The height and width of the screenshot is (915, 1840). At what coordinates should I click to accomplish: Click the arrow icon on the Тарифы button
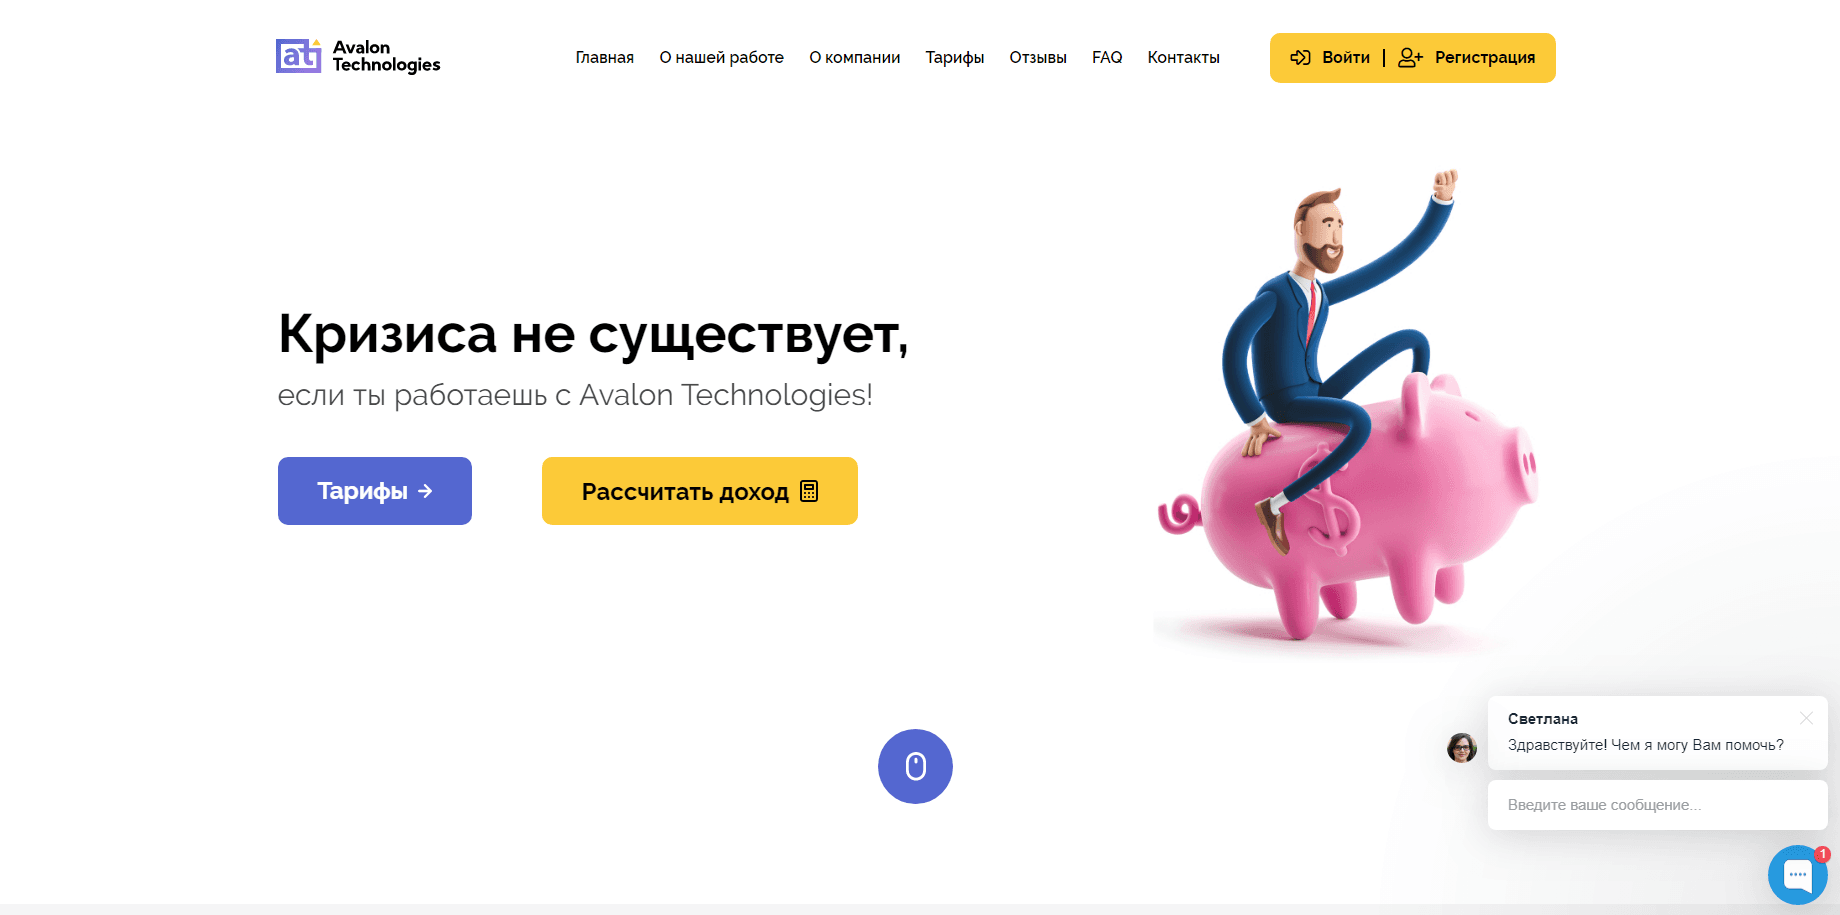pos(425,491)
